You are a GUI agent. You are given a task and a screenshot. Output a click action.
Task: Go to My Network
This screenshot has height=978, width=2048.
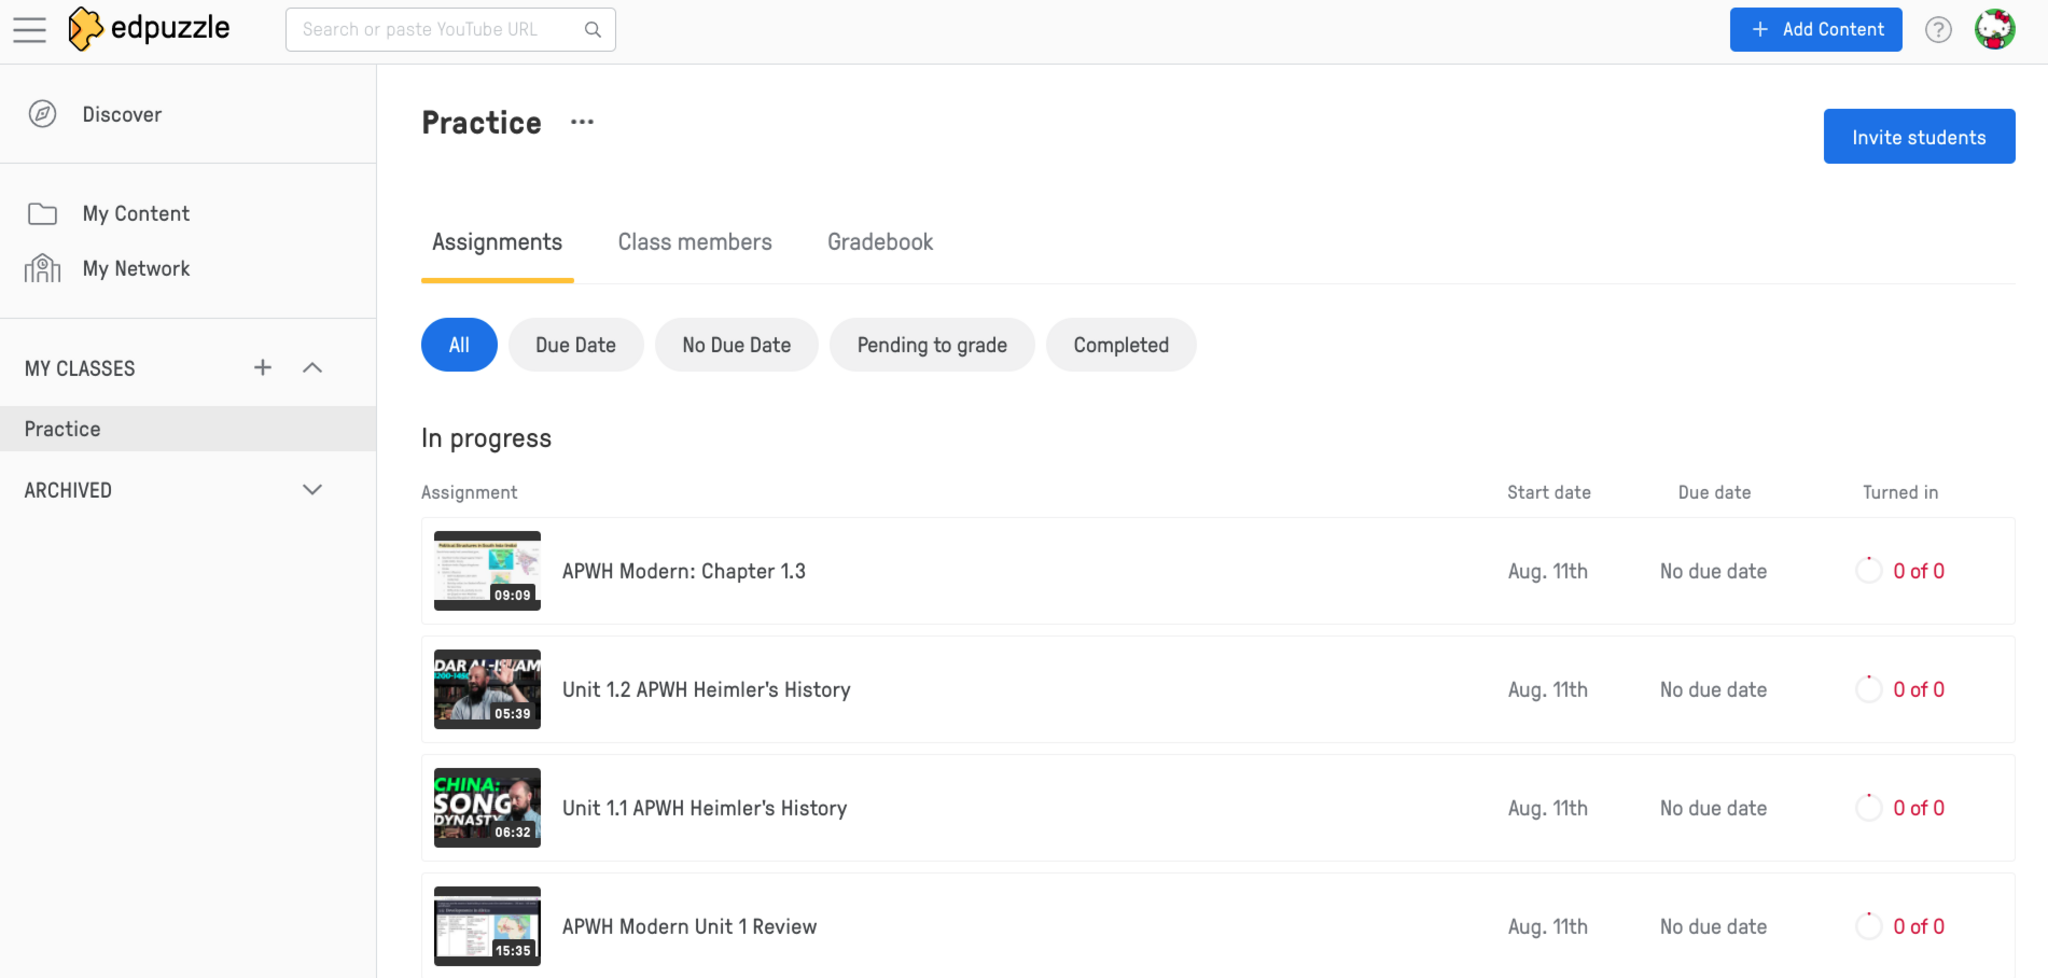135,269
